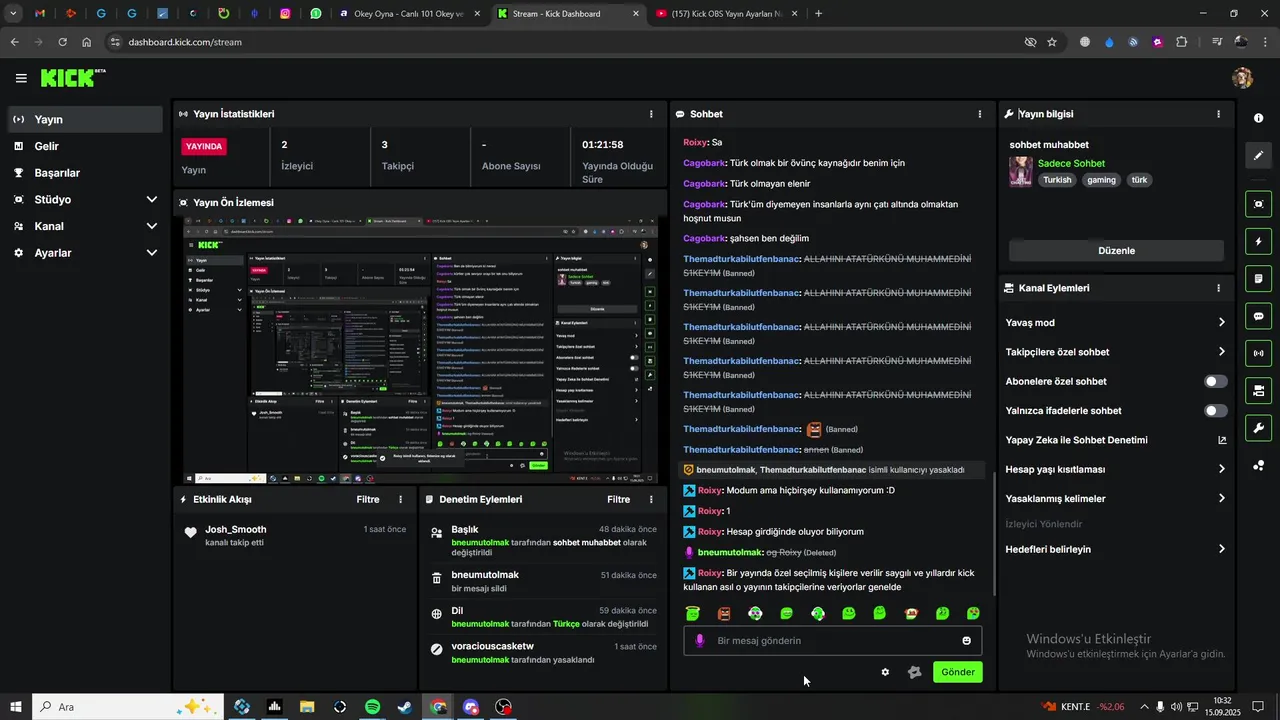Click the Sadece Sohbet category link
This screenshot has height=720, width=1280.
point(1071,163)
